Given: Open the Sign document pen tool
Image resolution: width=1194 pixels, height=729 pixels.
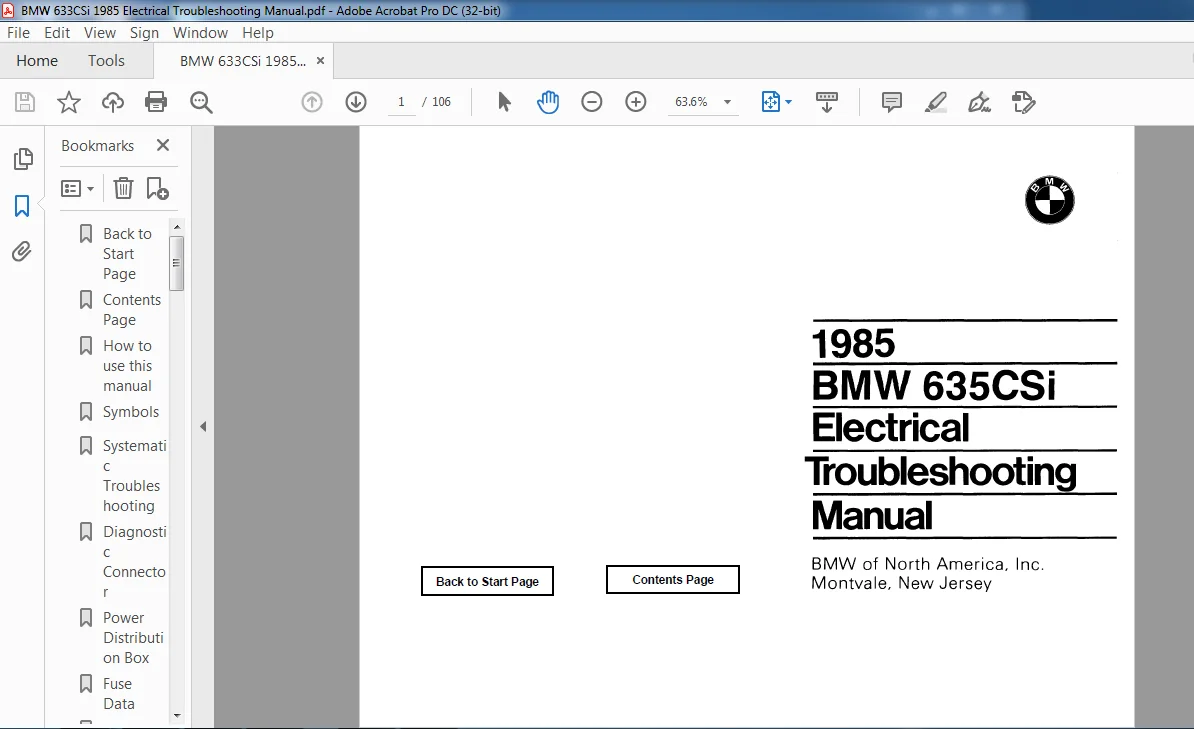Looking at the screenshot, I should [x=979, y=102].
